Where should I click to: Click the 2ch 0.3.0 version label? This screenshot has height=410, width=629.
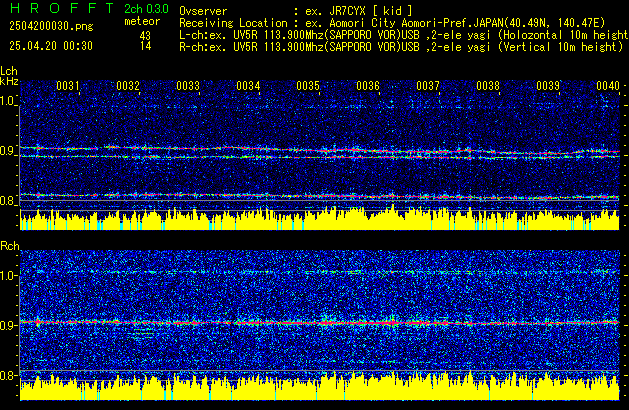point(146,9)
